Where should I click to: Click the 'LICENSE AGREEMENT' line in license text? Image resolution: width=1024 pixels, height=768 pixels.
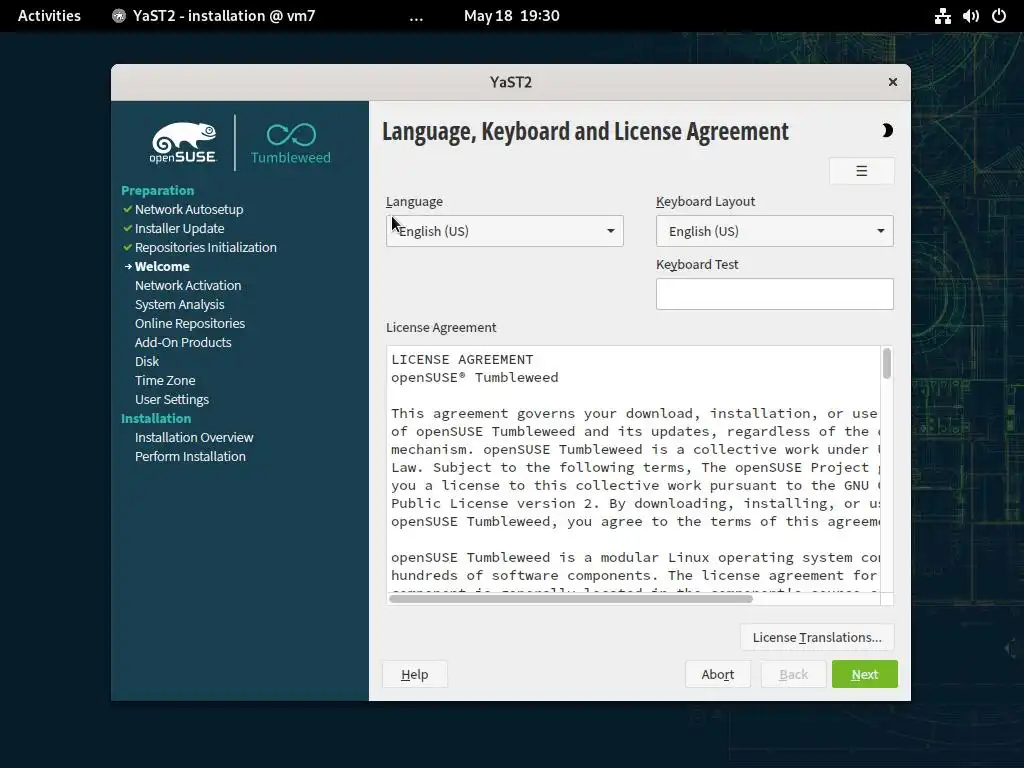click(462, 359)
